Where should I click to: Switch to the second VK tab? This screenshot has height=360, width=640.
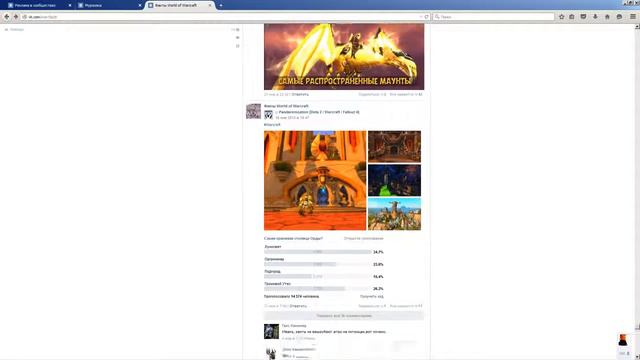(x=108, y=5)
